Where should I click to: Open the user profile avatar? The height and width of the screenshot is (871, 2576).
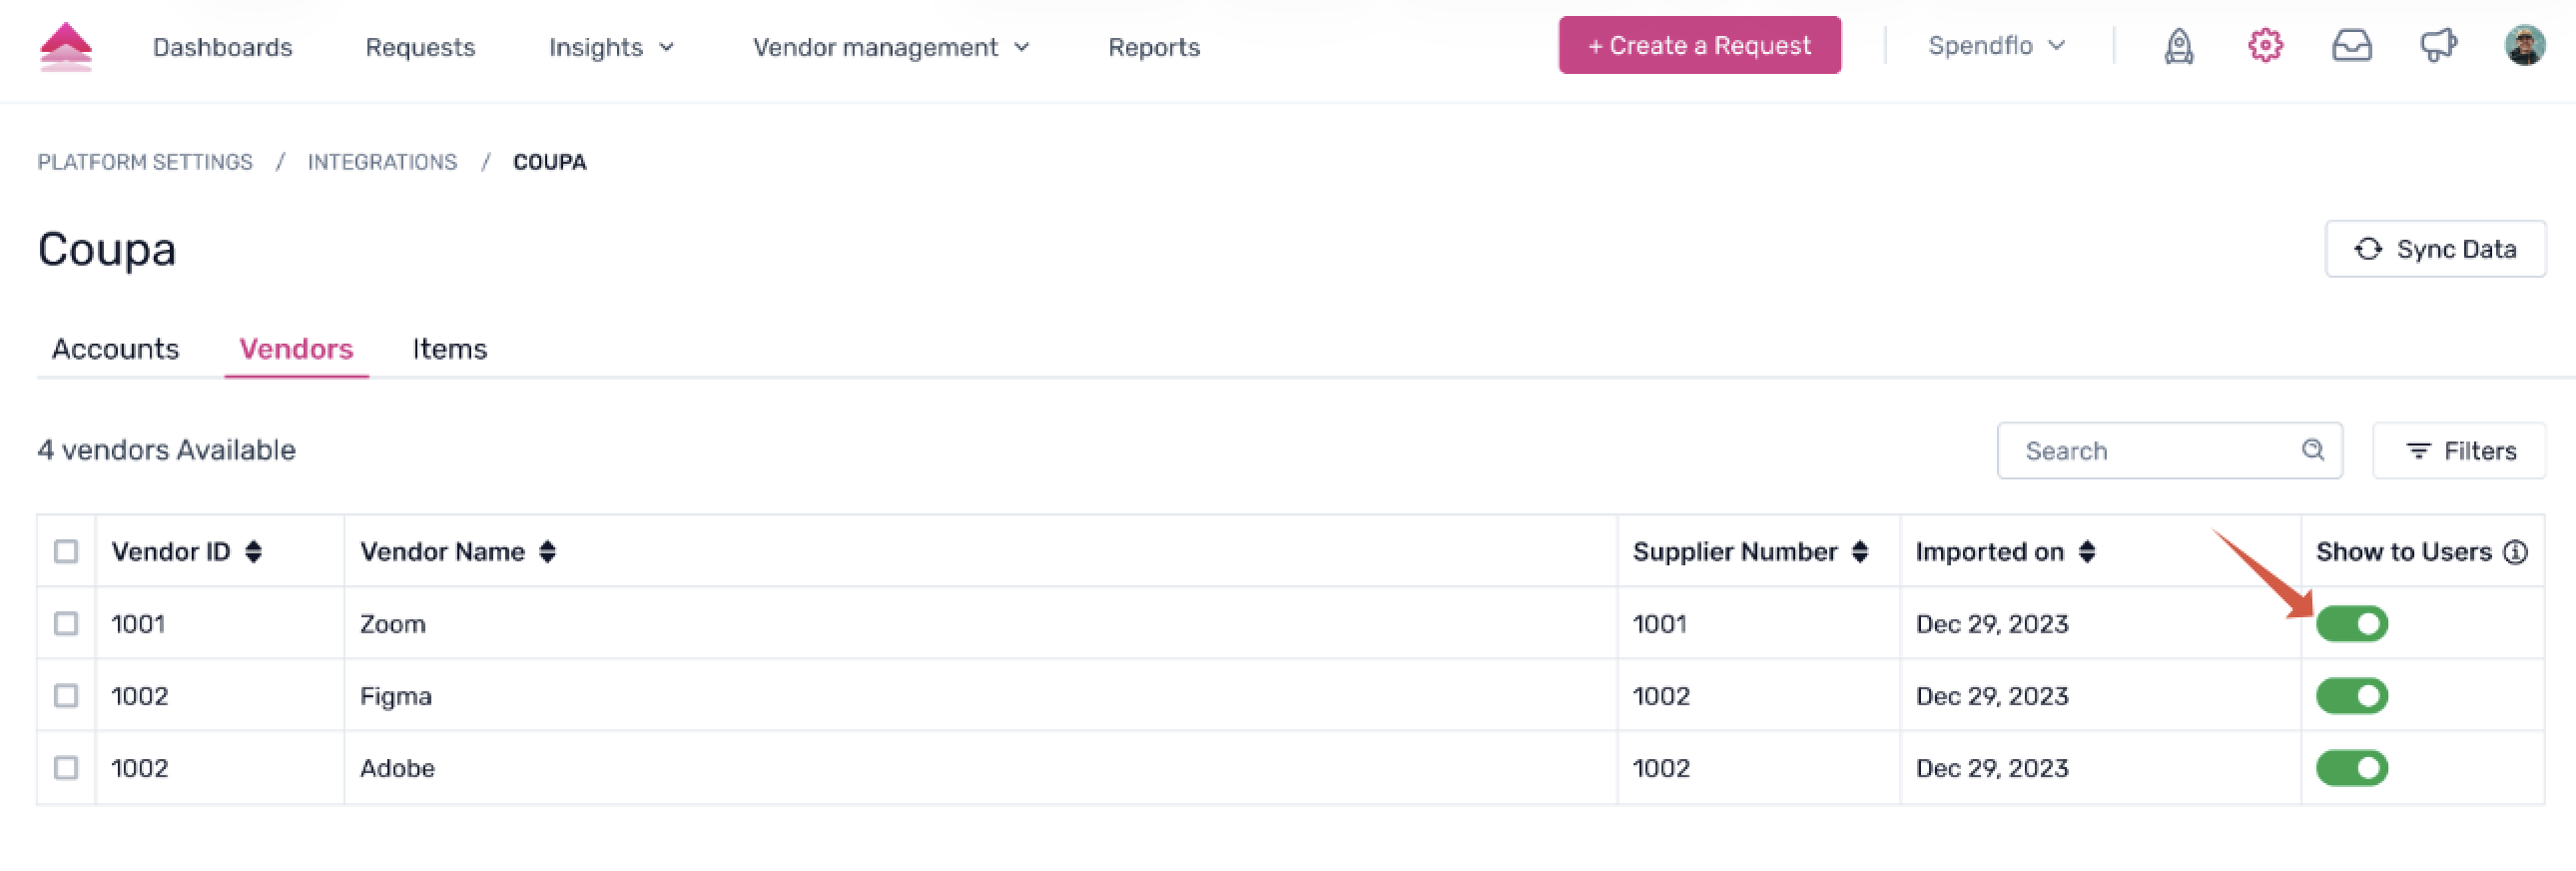(x=2524, y=45)
